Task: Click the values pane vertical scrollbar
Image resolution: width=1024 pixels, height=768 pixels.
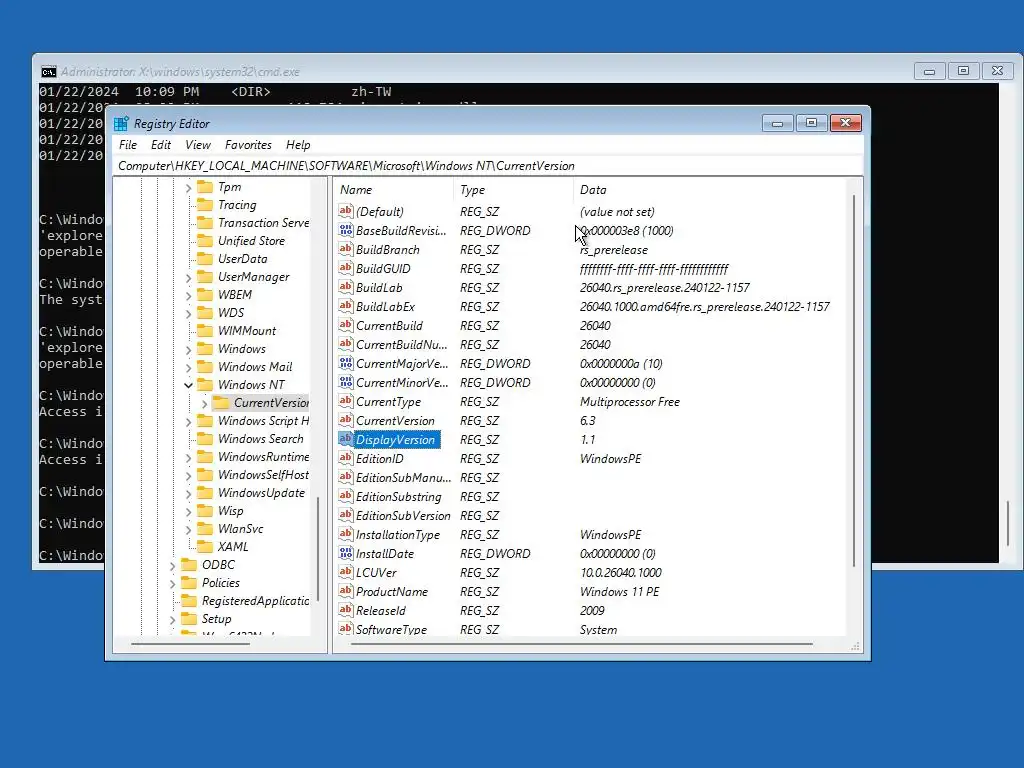Action: [854, 381]
